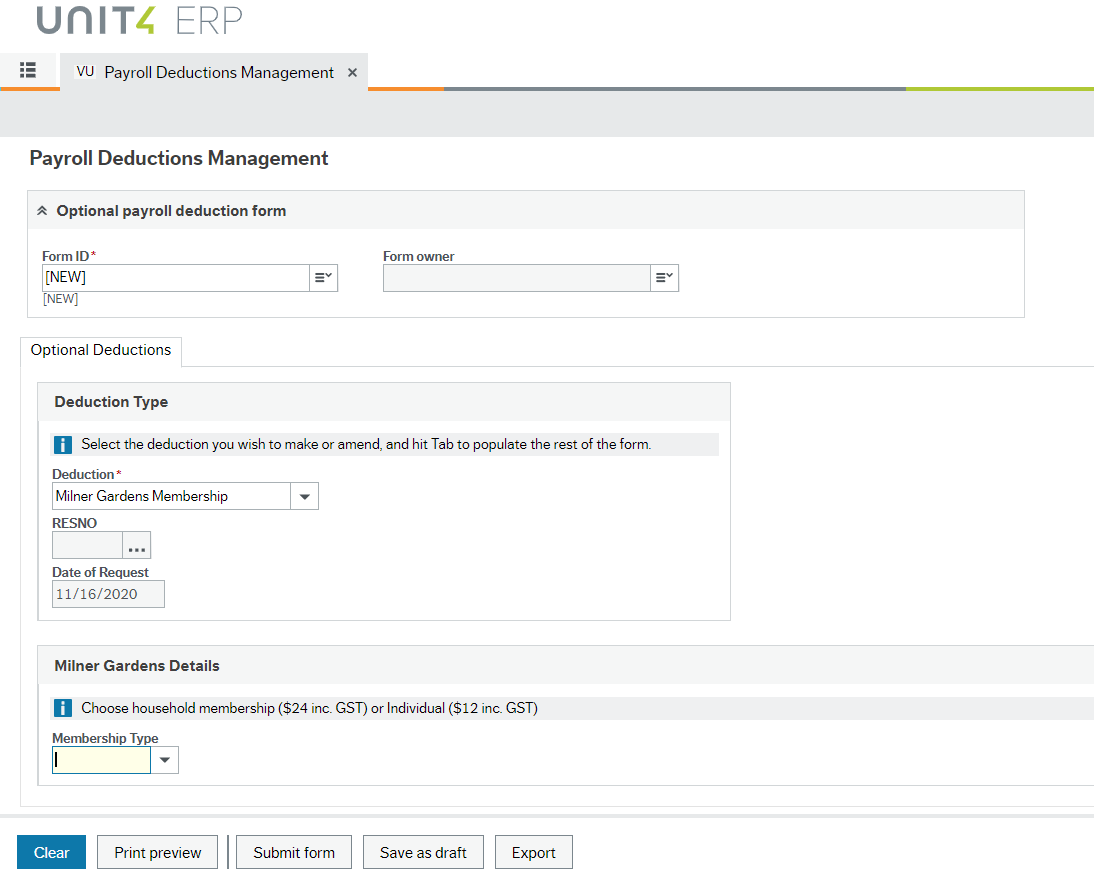Expand the Form owner selection list
Screen dimensions: 1094x872
(665, 277)
